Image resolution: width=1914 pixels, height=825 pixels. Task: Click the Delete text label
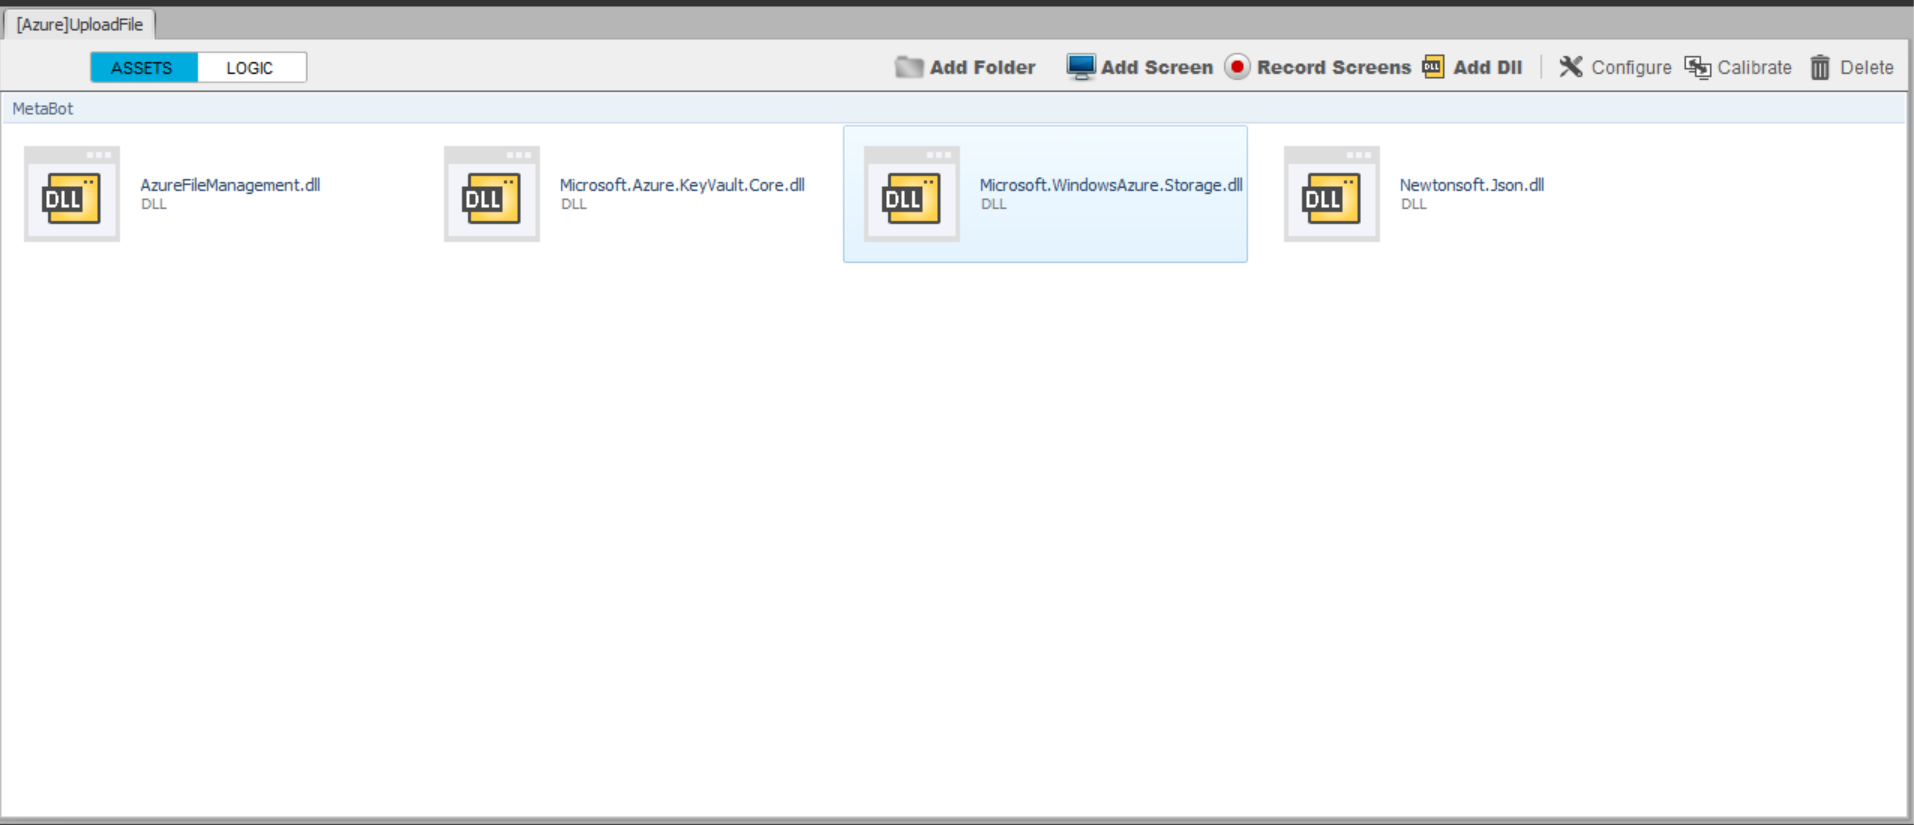click(x=1867, y=67)
